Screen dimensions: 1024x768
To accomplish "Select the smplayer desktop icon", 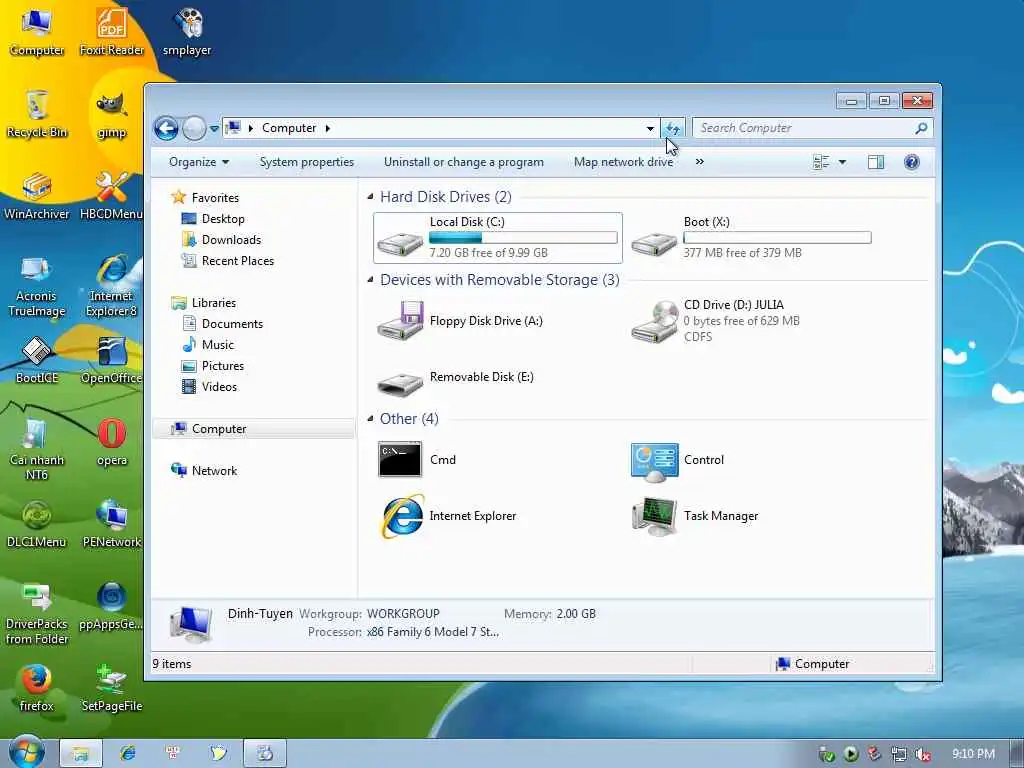I will pos(187,31).
